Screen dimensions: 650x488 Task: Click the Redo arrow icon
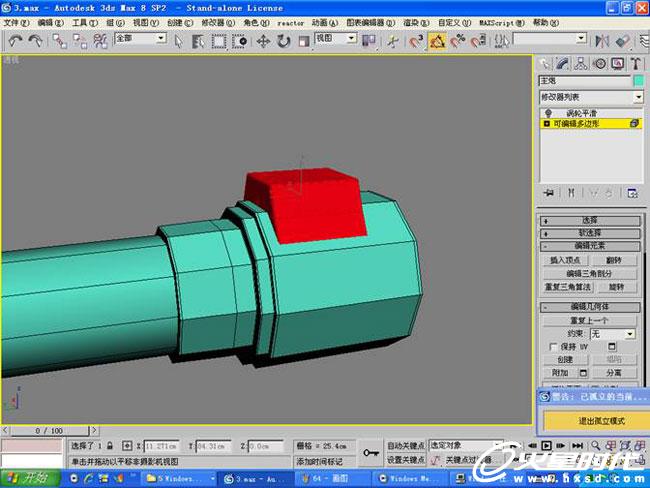[35, 41]
